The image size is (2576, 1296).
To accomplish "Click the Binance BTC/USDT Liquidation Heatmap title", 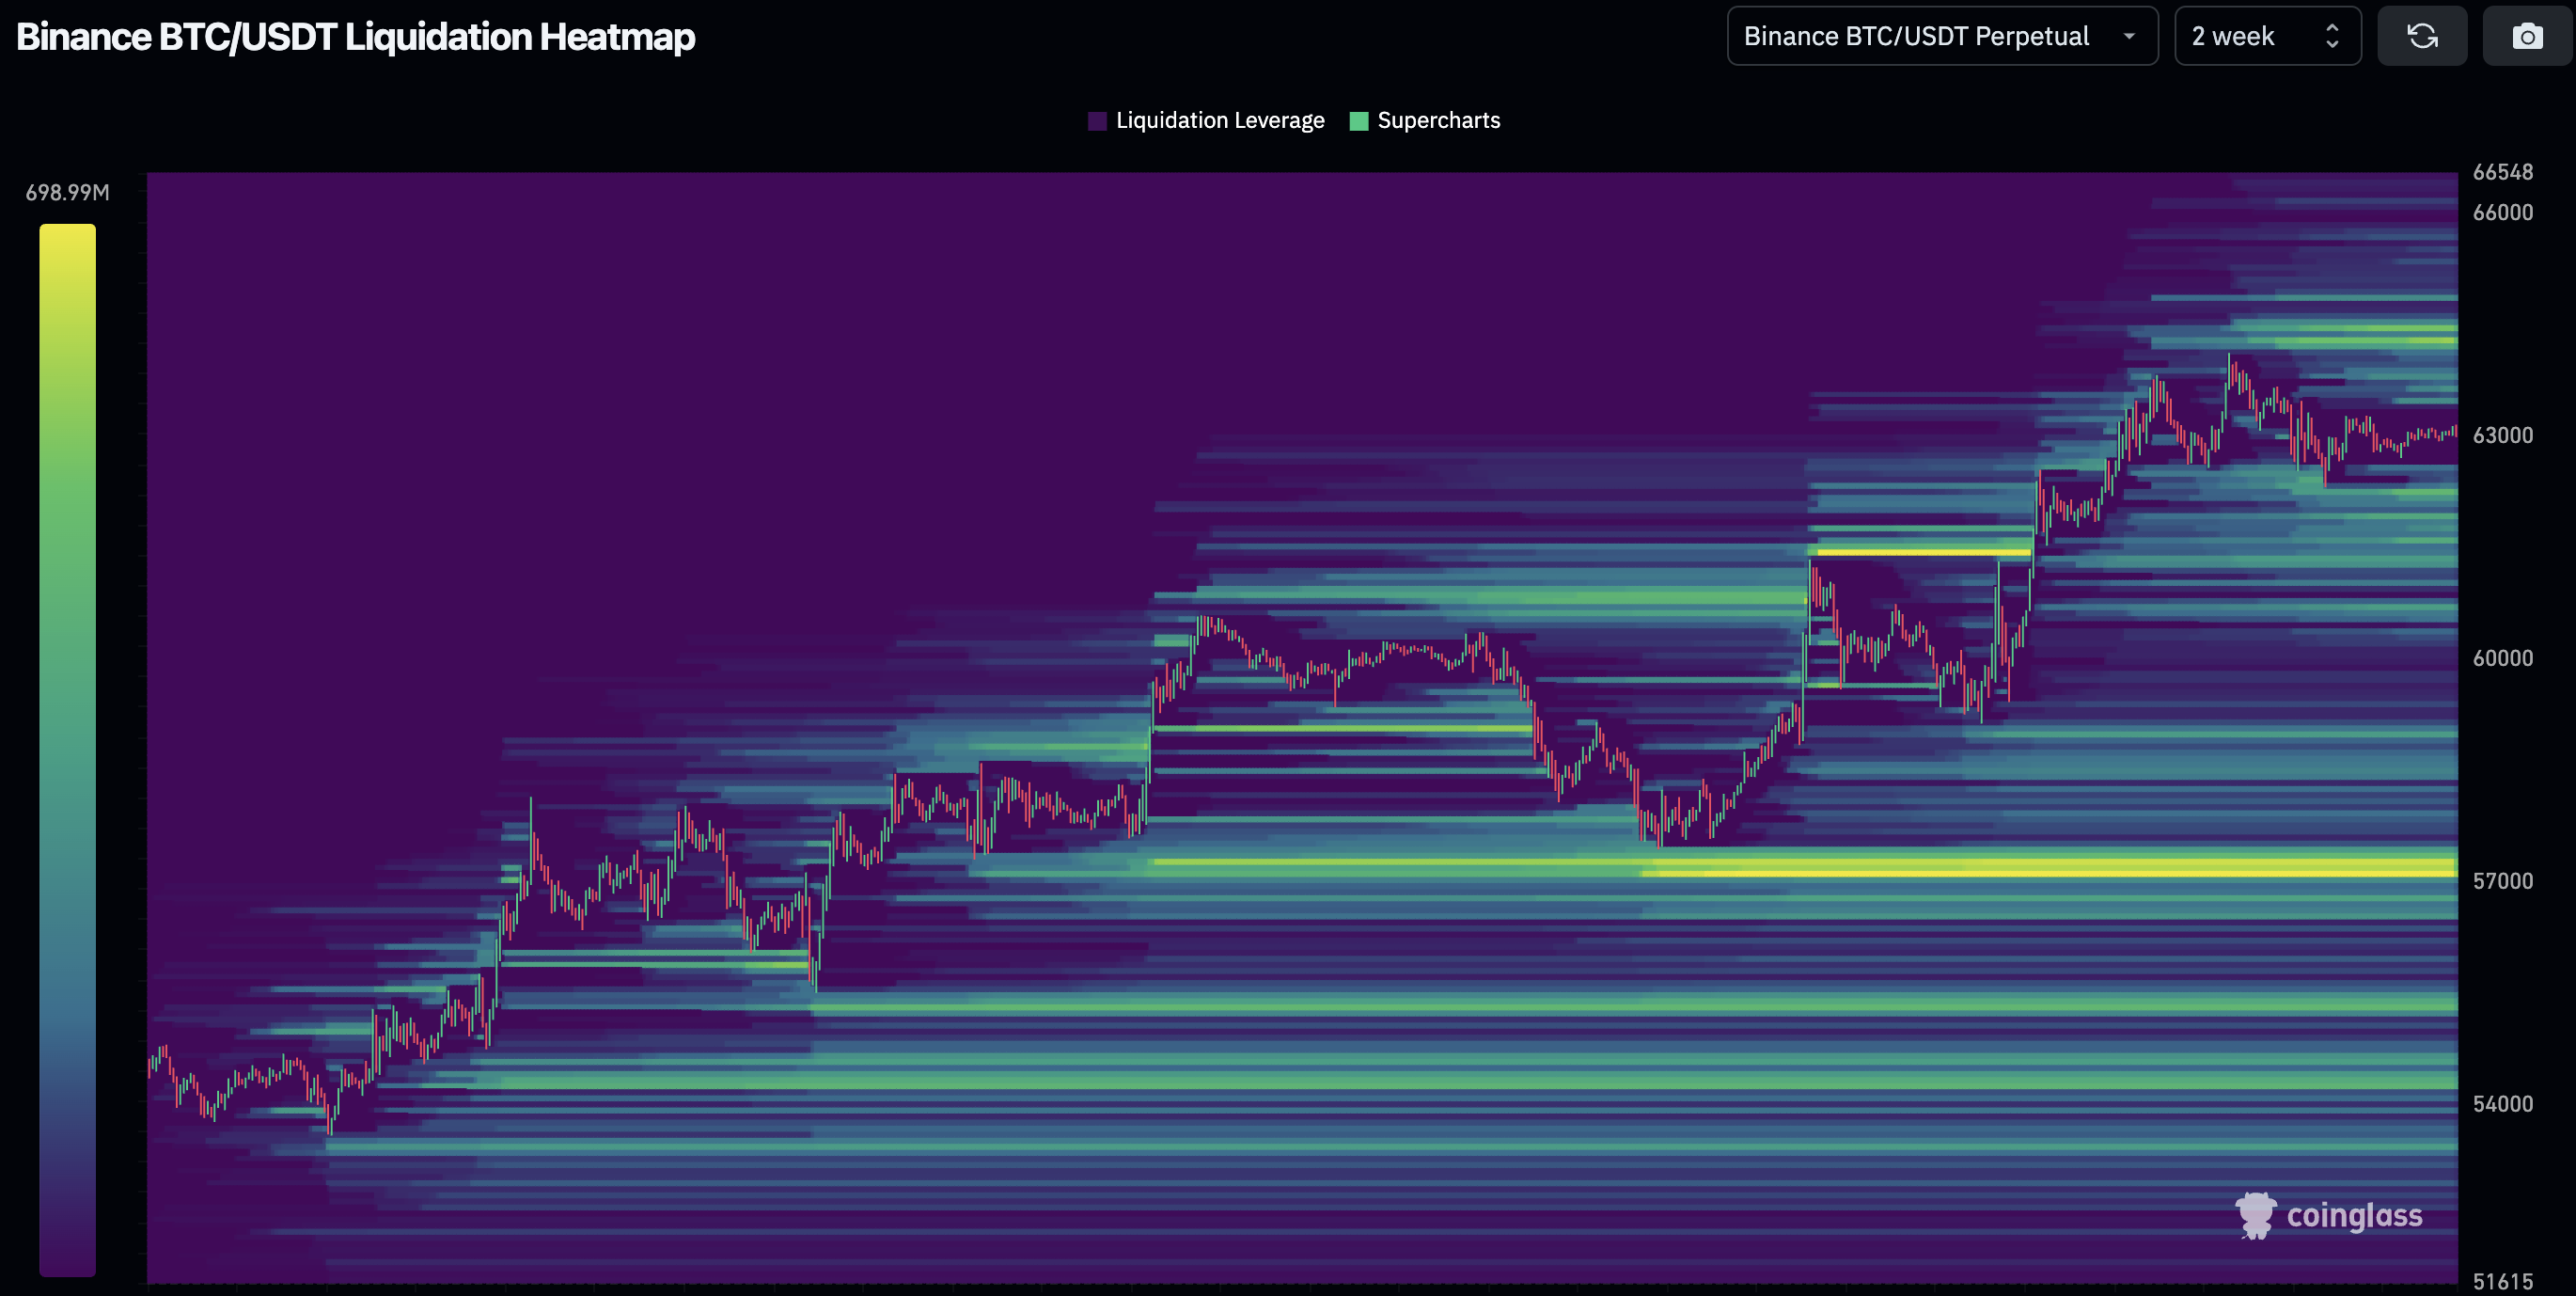I will click(355, 37).
